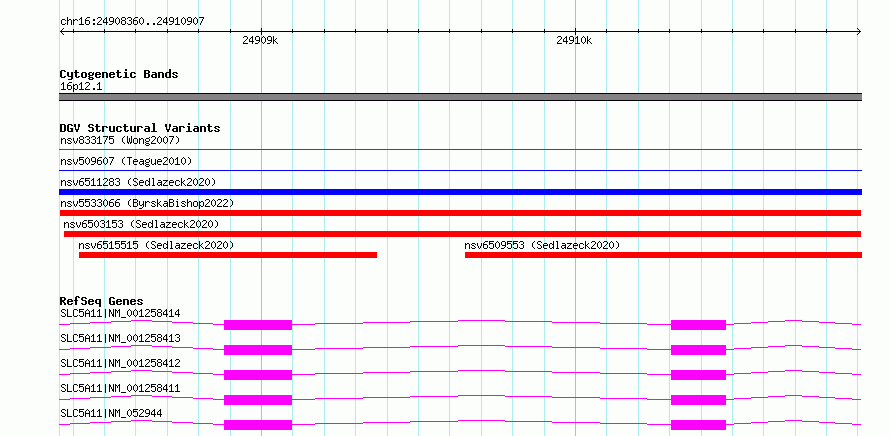Screen dimensions: 890x436
Task: Select the red nsv5533066 variant bar
Action: pyautogui.click(x=460, y=213)
